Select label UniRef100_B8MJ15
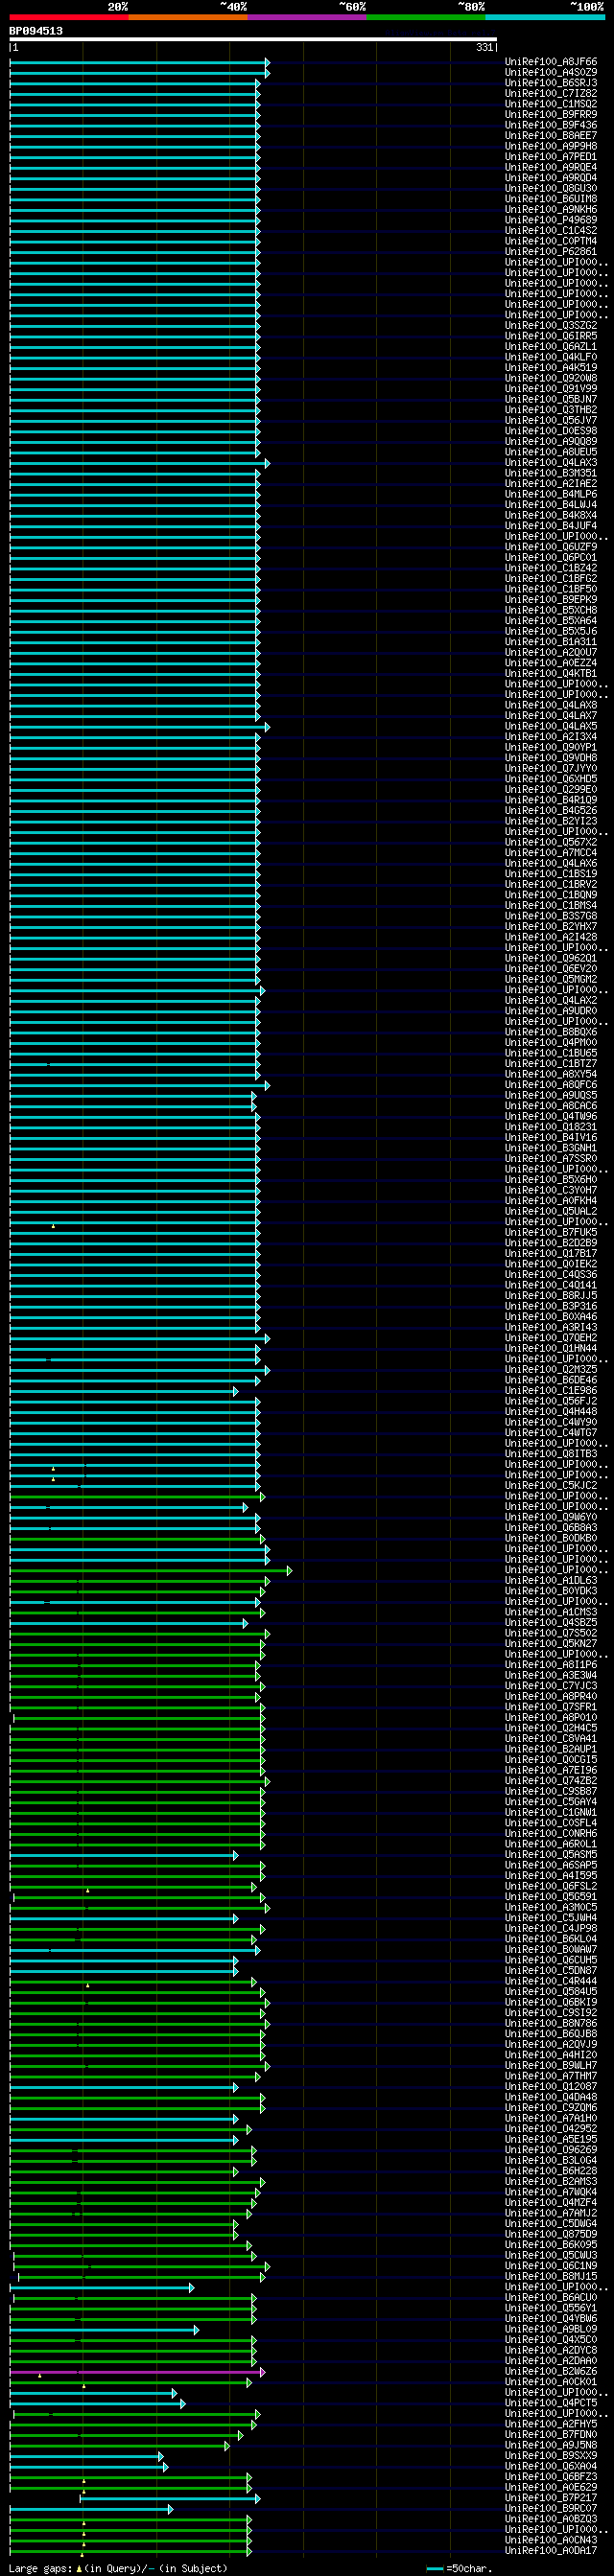 click(551, 2277)
